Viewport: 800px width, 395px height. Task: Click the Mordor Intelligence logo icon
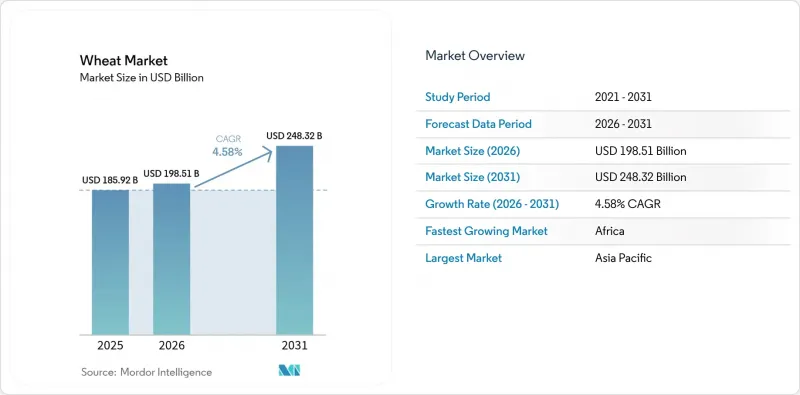(x=289, y=371)
